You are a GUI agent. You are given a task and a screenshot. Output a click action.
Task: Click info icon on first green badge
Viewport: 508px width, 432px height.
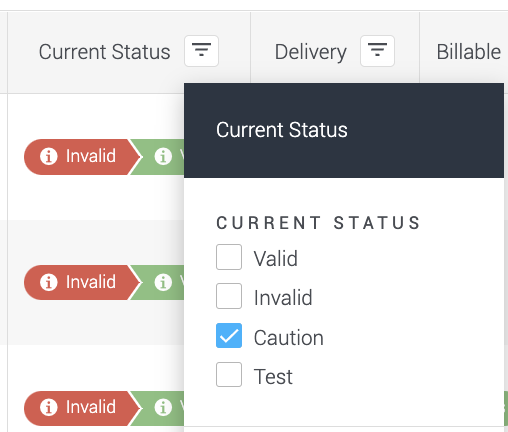(163, 156)
